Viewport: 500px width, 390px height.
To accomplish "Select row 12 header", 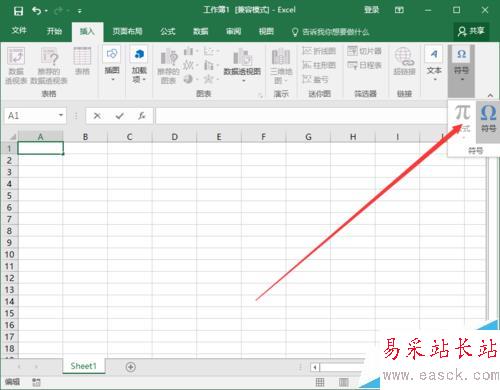I will click(9, 278).
